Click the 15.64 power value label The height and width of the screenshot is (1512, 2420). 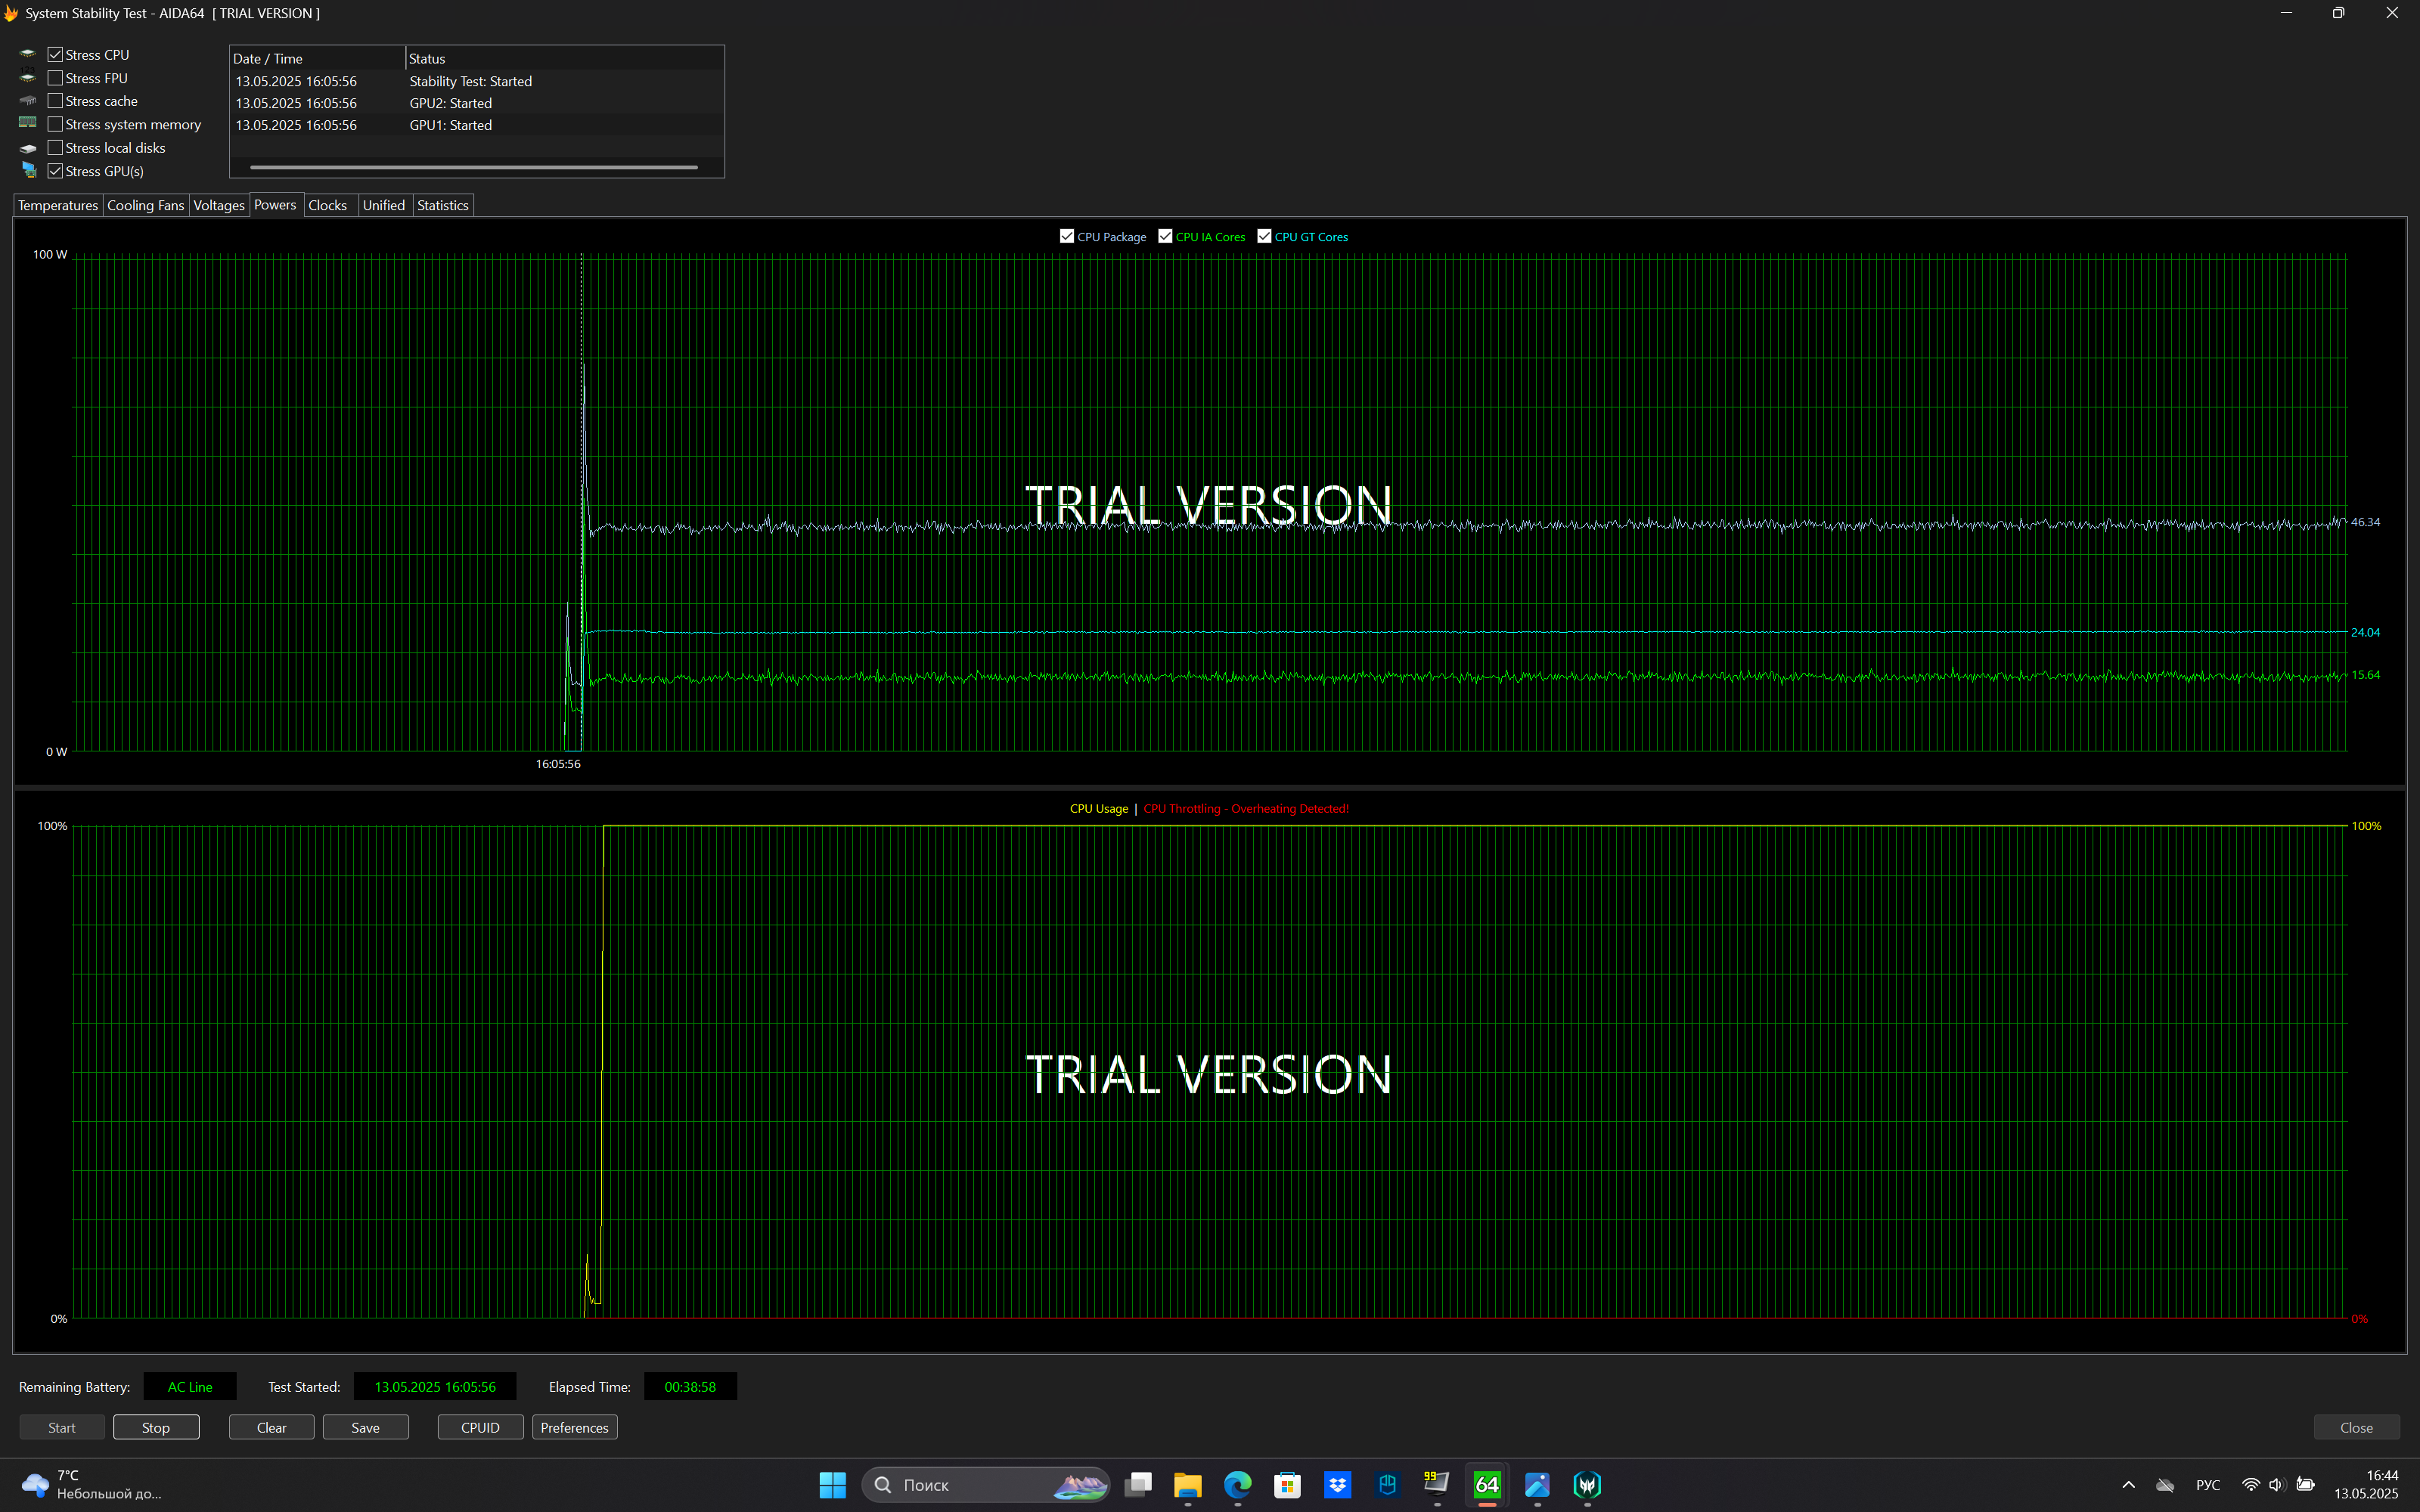coord(2365,675)
